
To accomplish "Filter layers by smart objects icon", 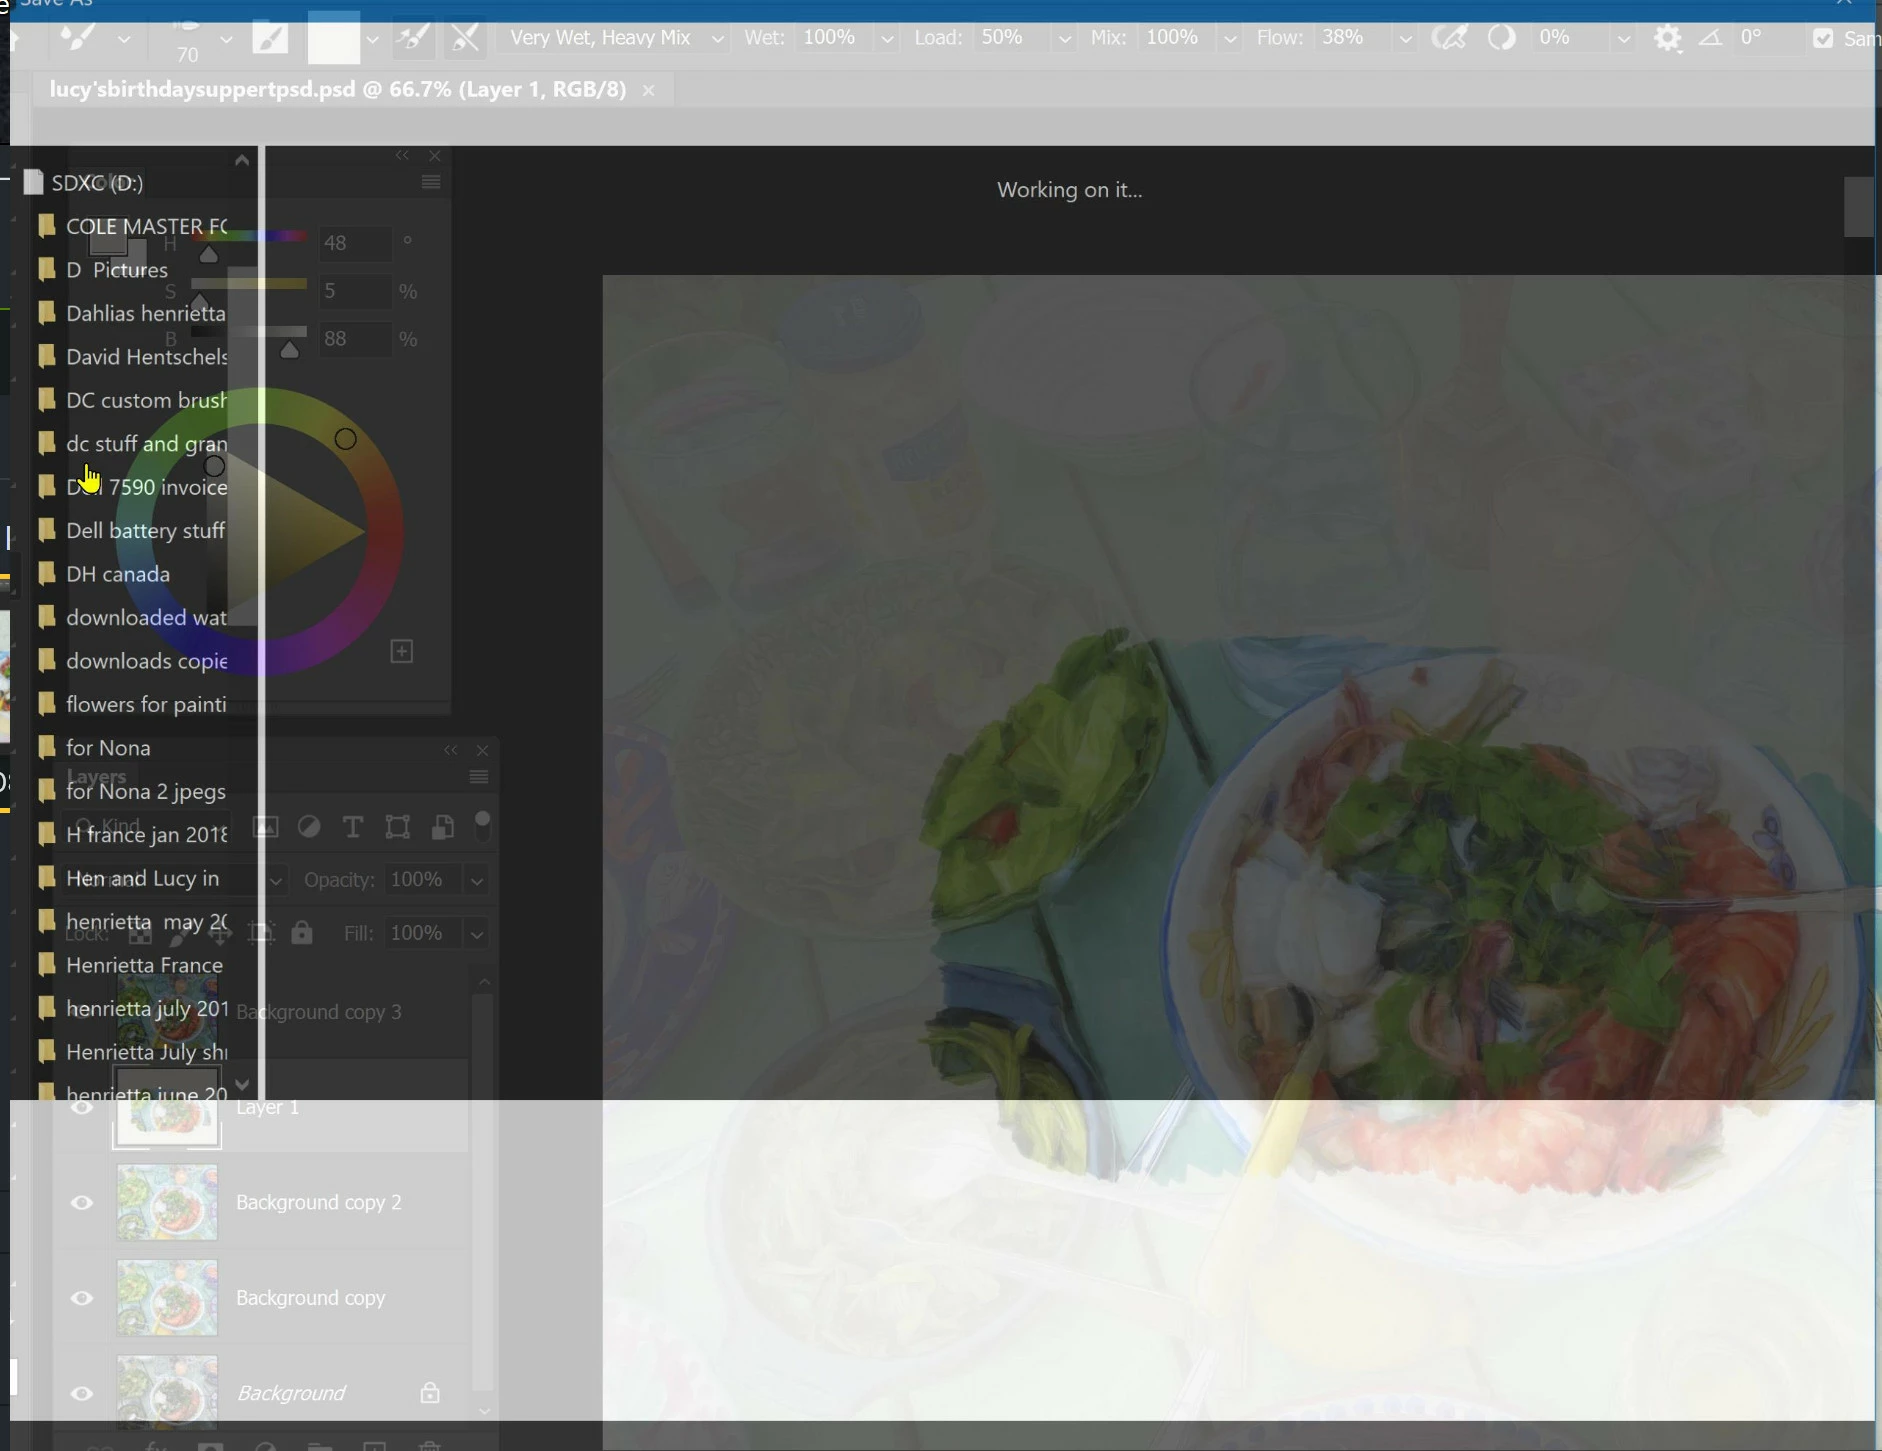I will (442, 827).
